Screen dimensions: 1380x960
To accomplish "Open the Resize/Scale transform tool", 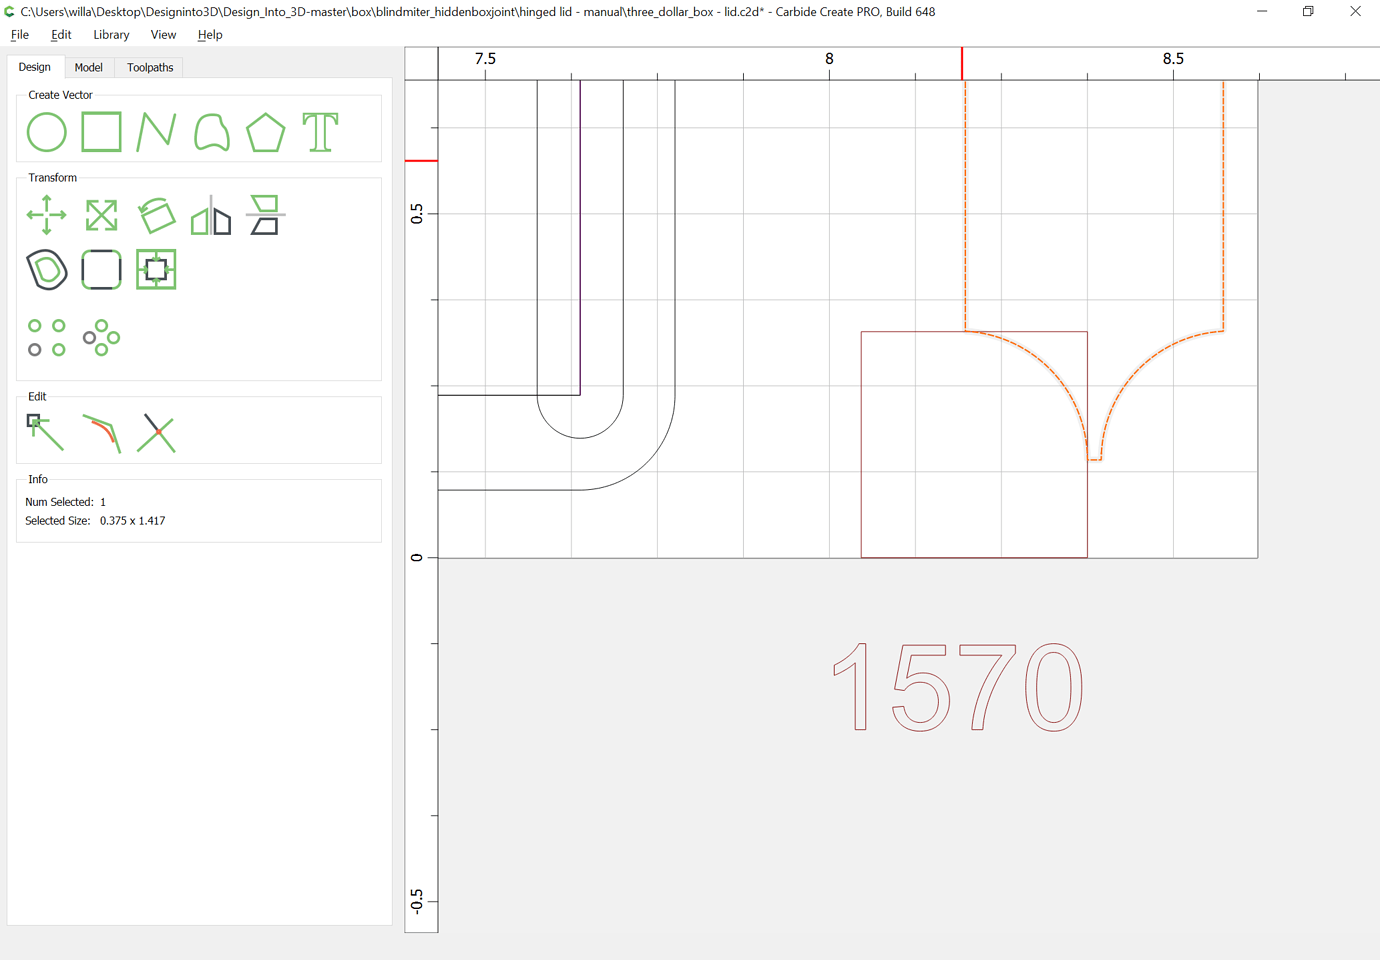I will point(101,215).
